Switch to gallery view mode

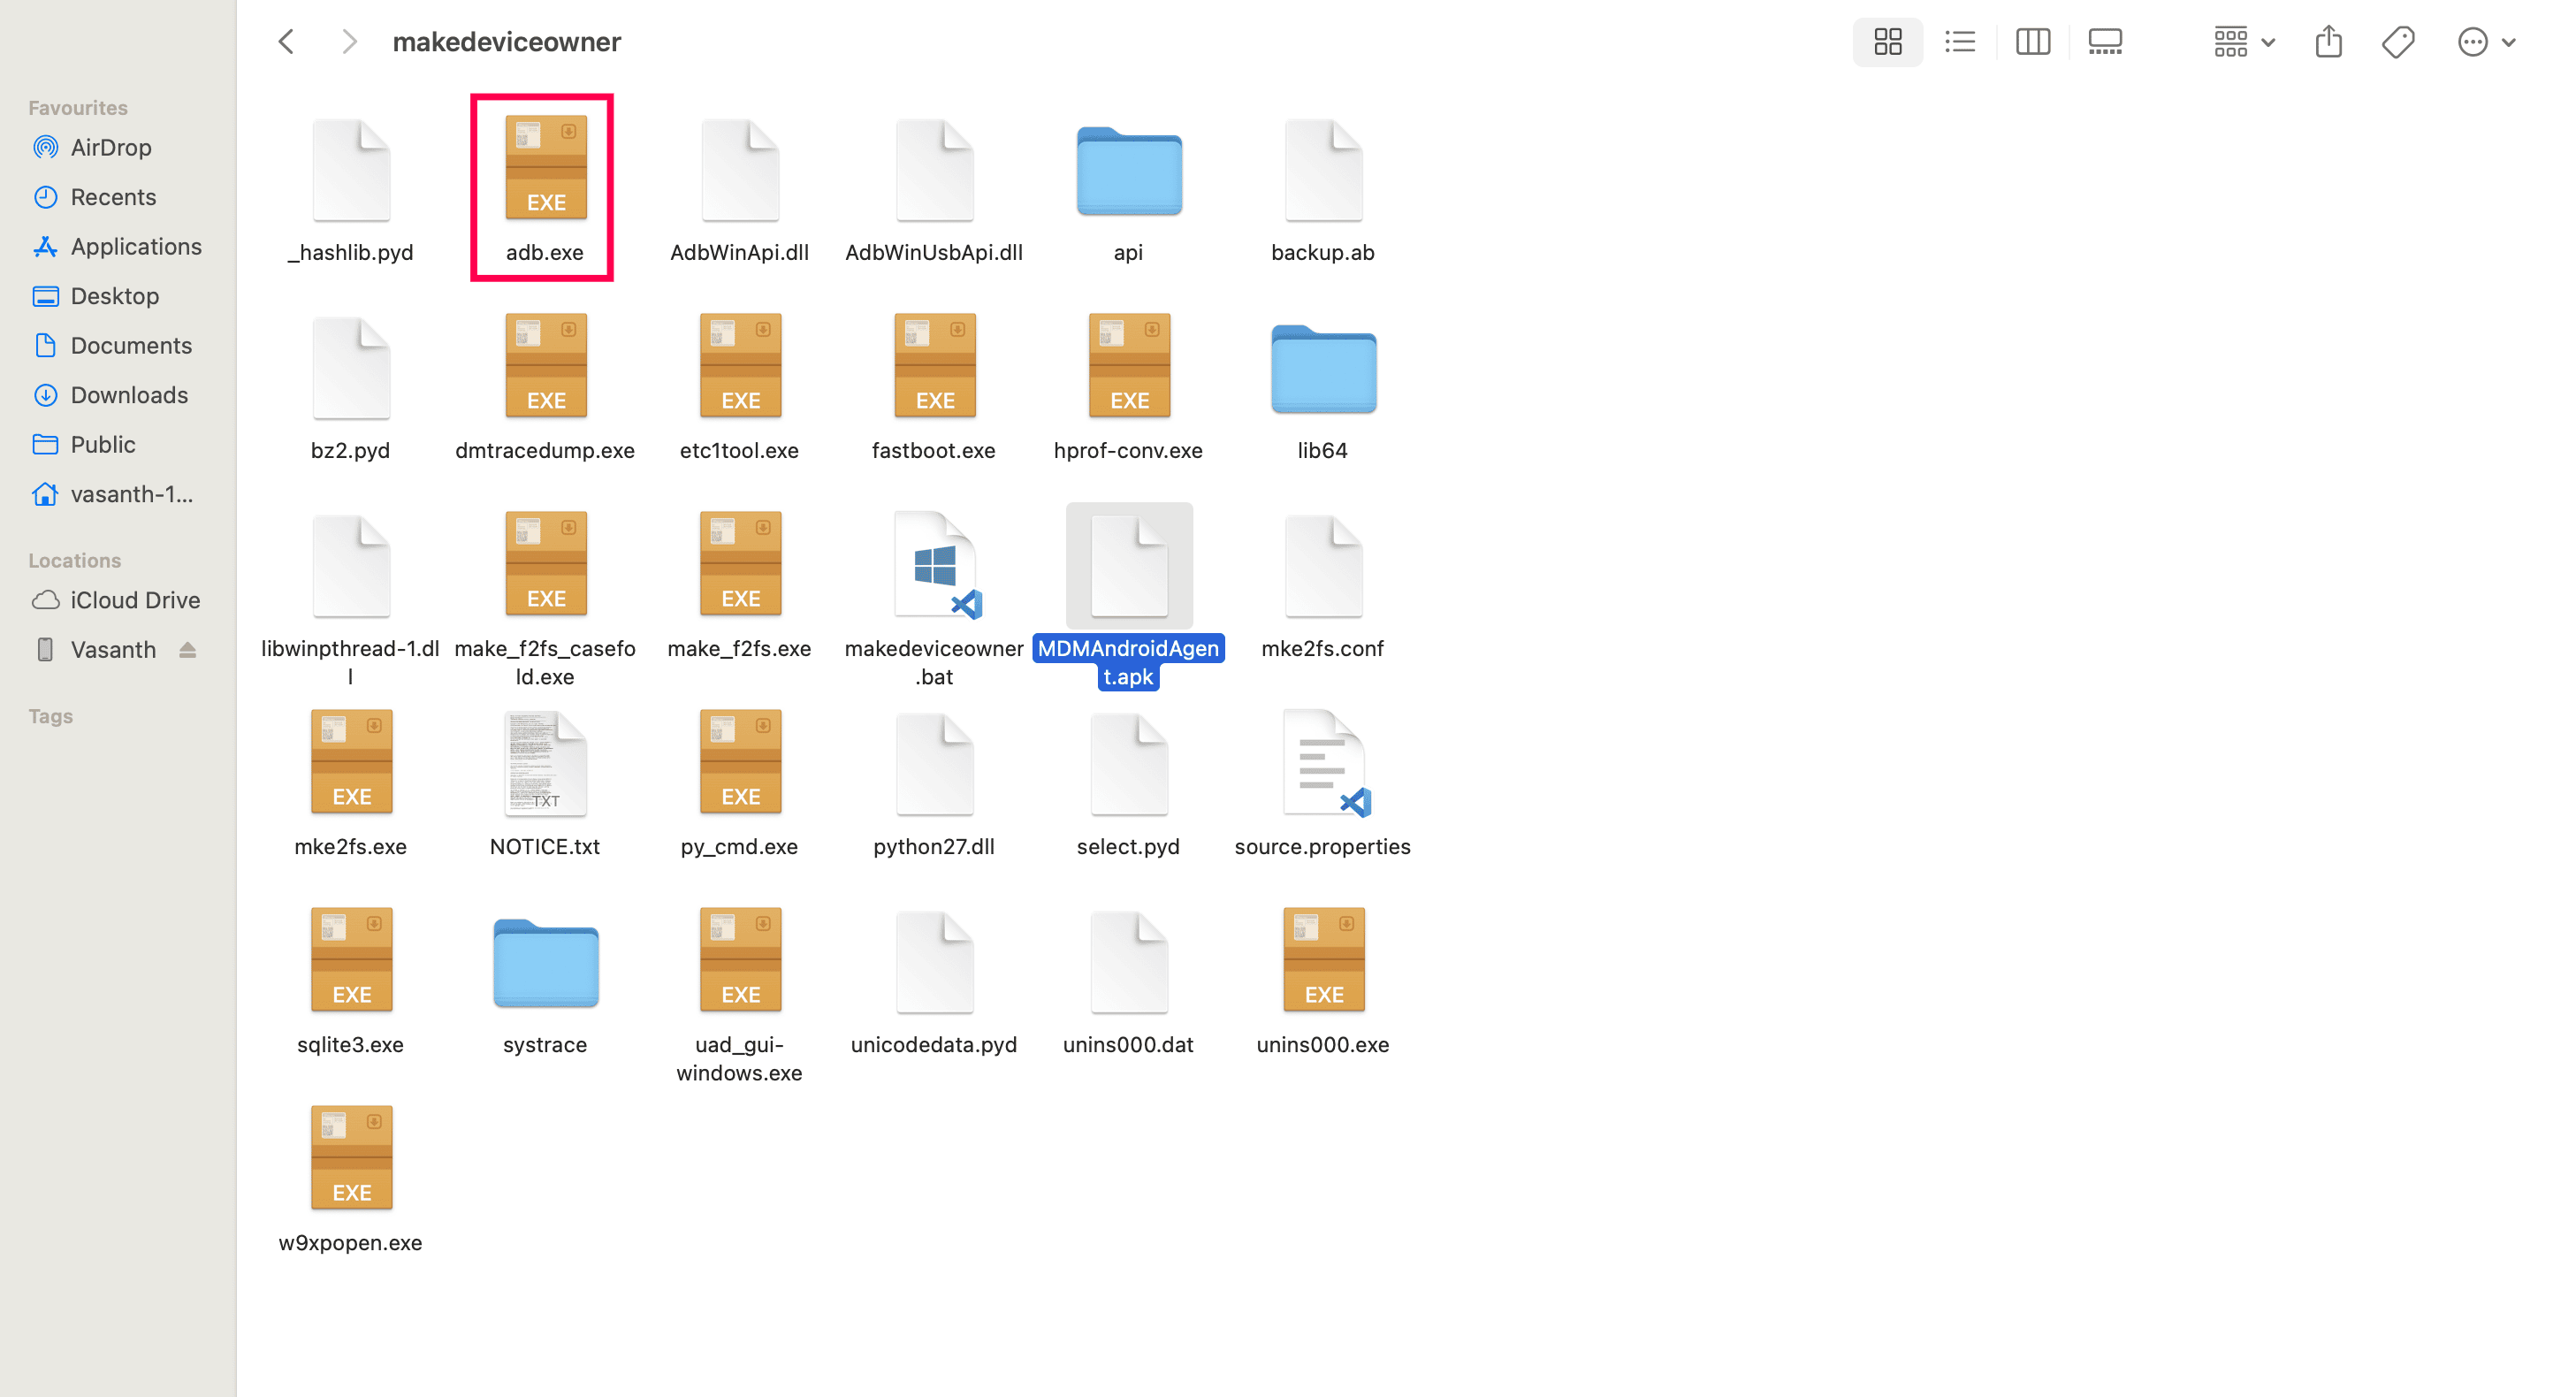click(2105, 42)
